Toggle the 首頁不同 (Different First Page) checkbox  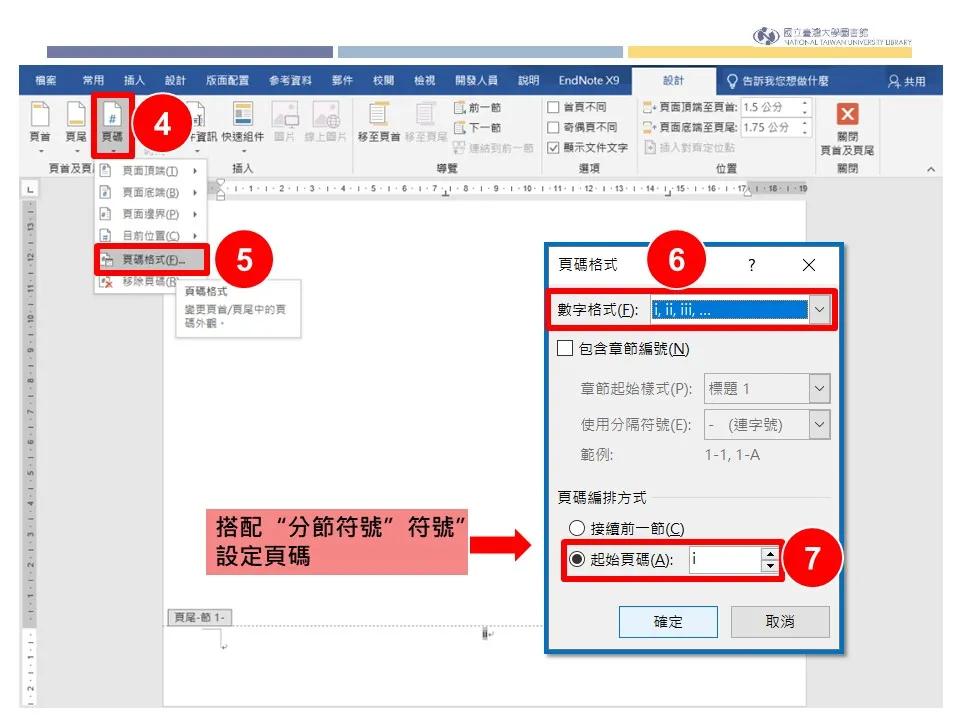555,108
